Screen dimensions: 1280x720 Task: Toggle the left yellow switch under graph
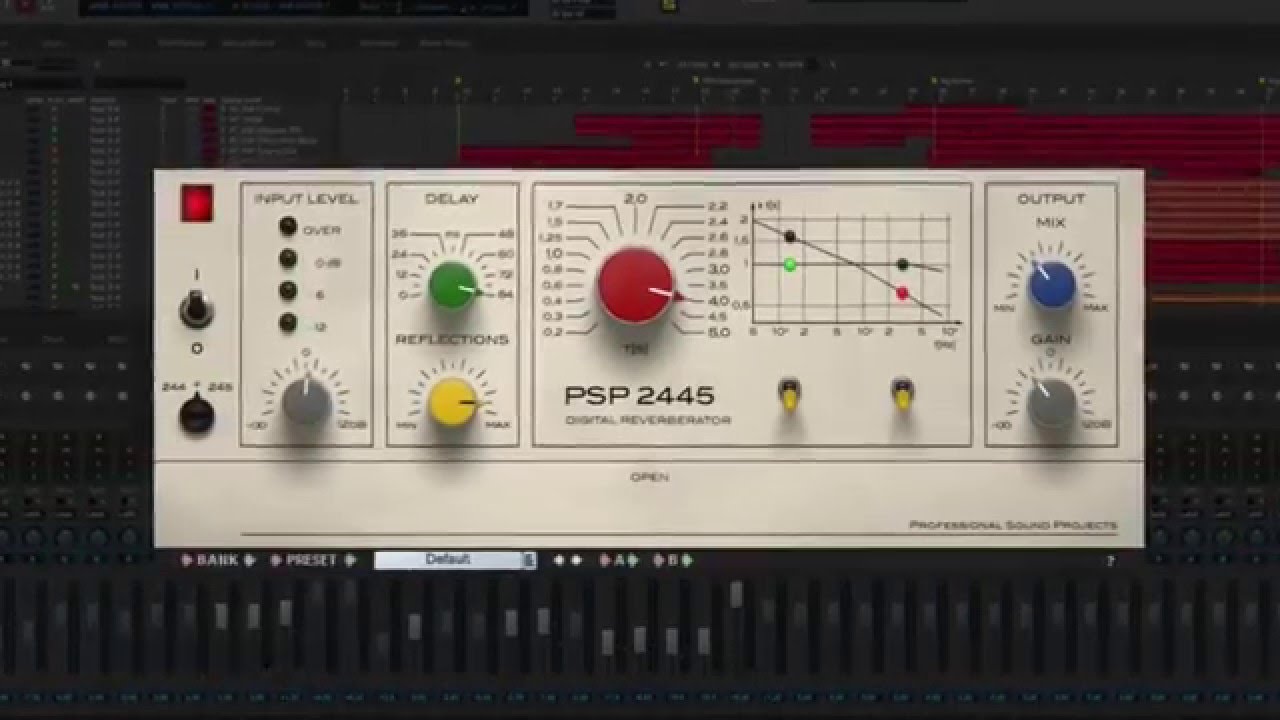tap(788, 395)
